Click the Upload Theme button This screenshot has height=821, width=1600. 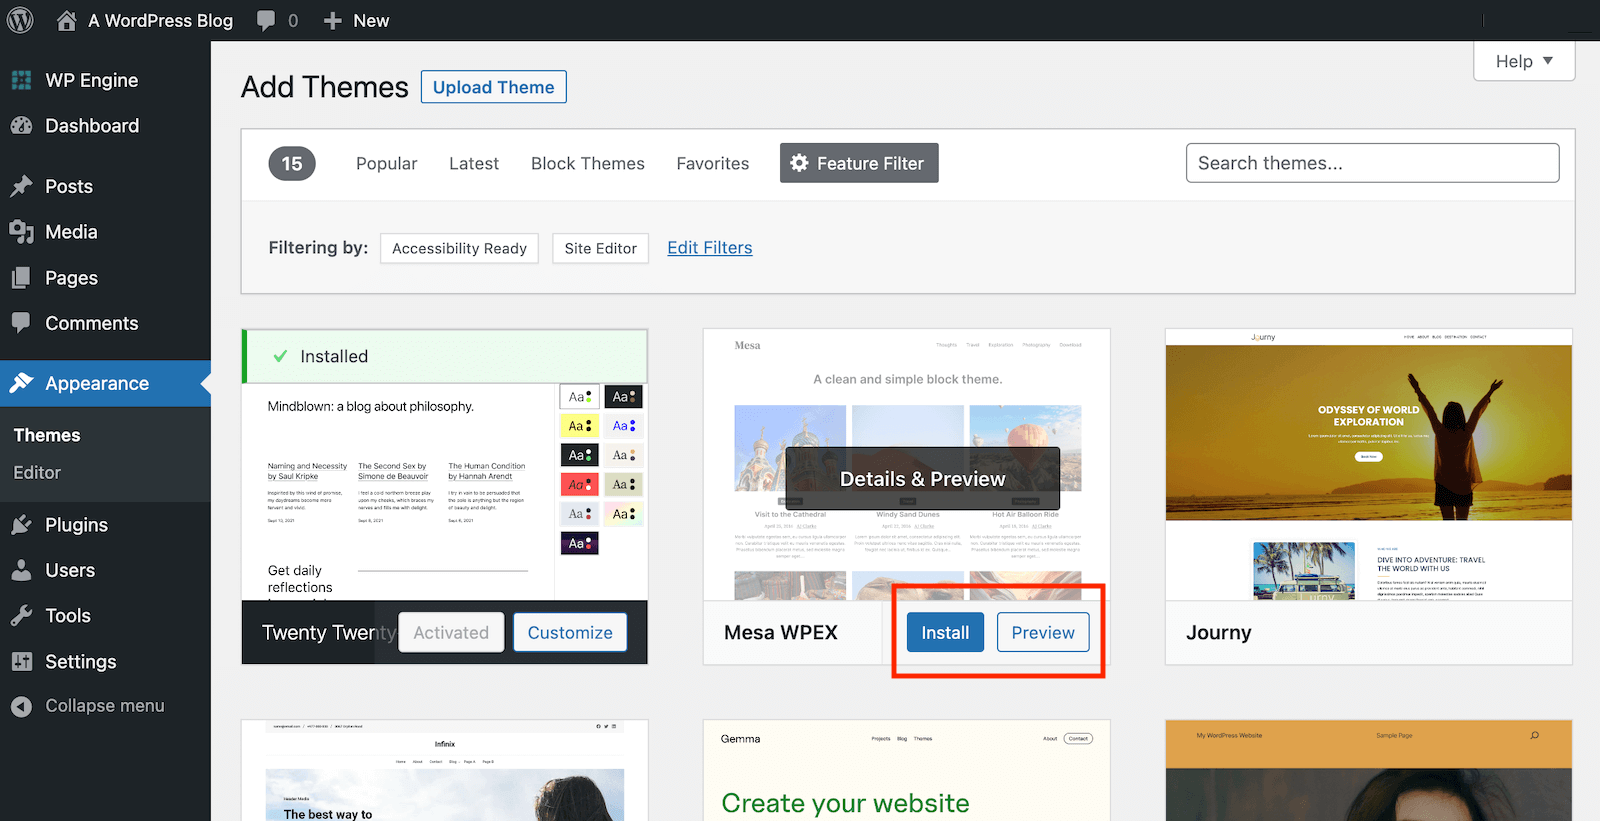click(x=494, y=87)
